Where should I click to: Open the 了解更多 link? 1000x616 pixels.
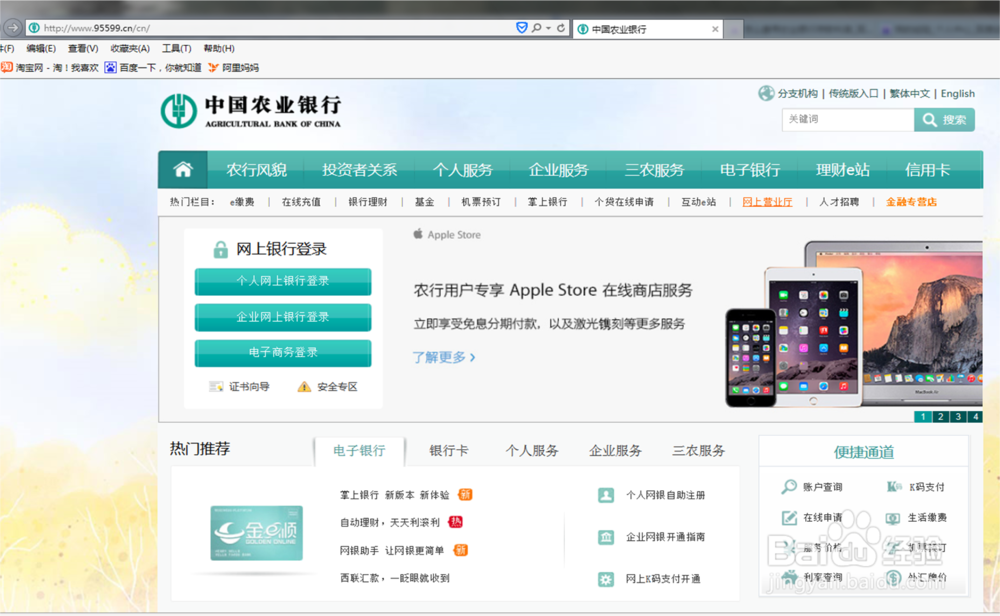(443, 357)
